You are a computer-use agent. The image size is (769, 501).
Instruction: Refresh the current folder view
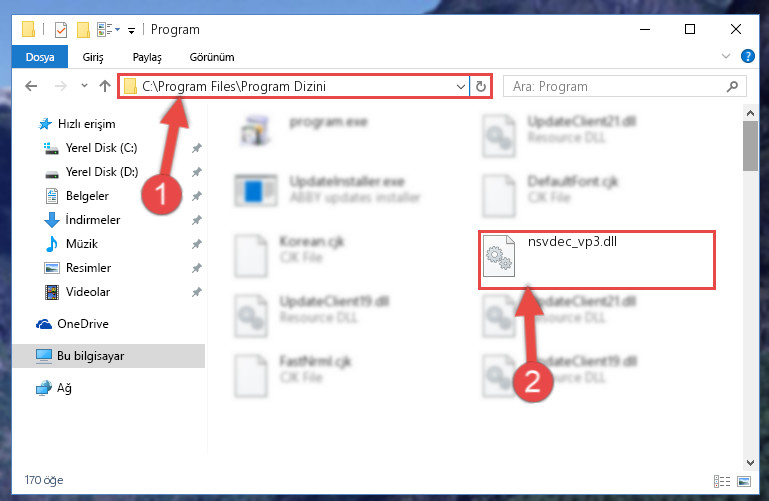(481, 86)
